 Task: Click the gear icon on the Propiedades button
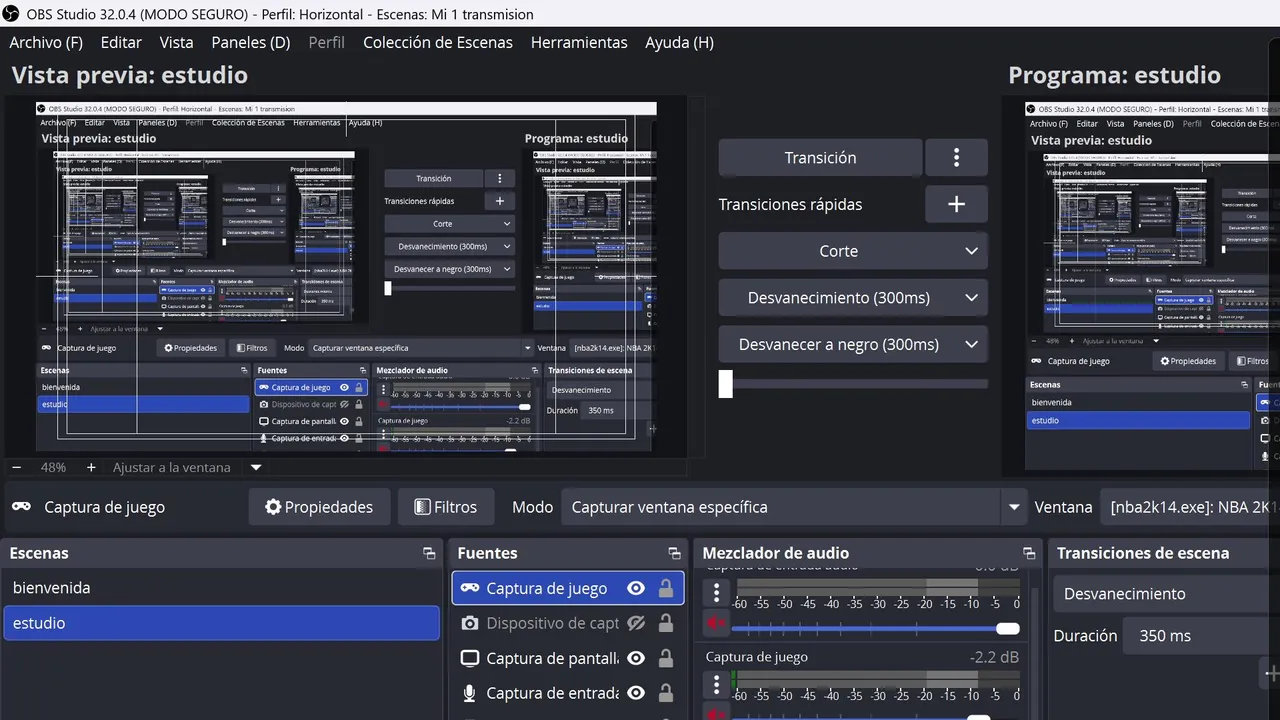pyautogui.click(x=273, y=507)
